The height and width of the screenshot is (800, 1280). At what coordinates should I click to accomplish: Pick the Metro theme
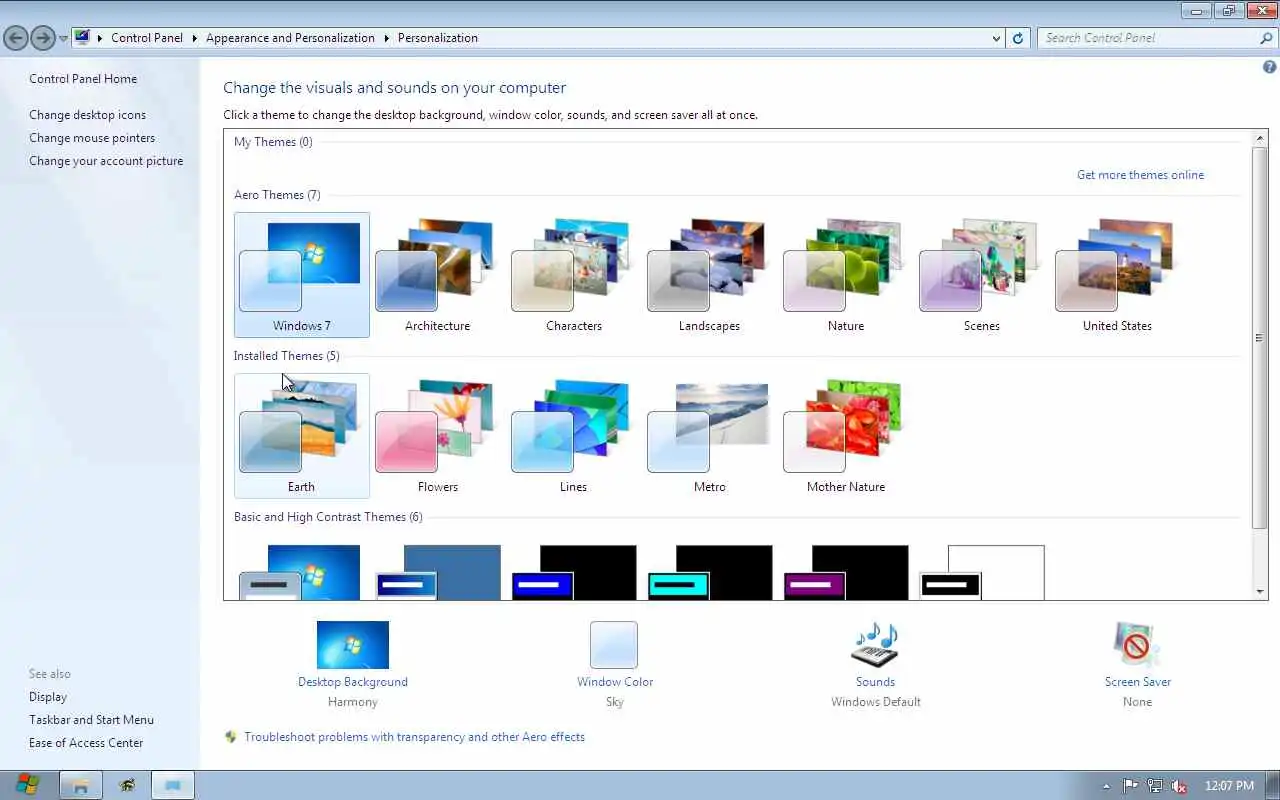[x=709, y=435]
